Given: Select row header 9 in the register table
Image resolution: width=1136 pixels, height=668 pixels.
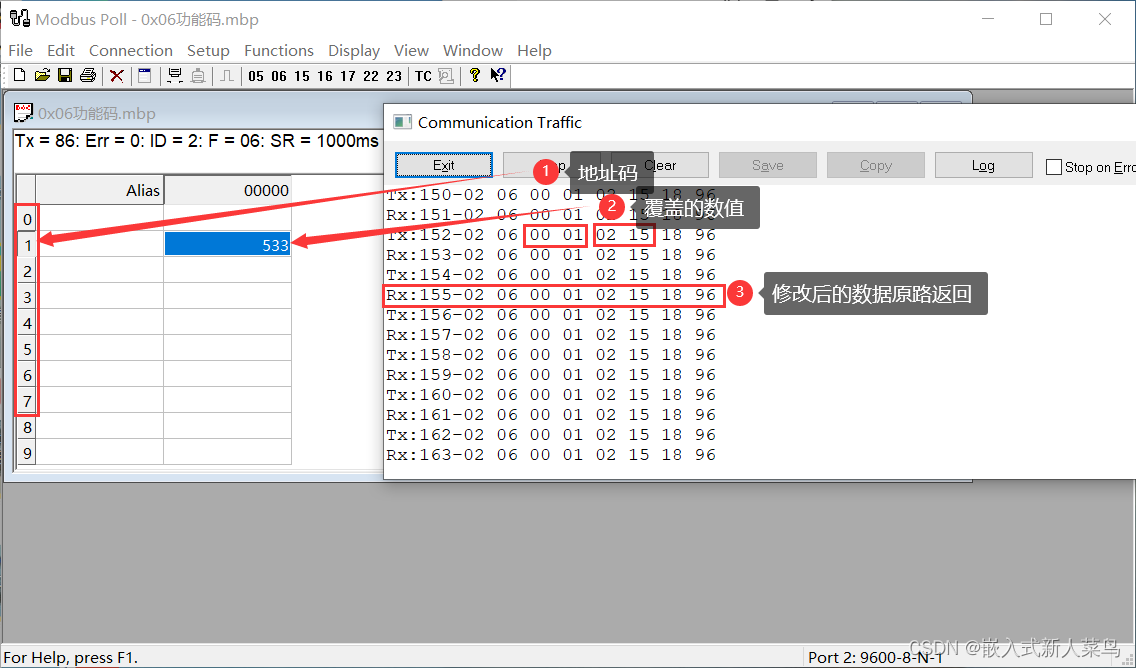Looking at the screenshot, I should click(x=27, y=454).
